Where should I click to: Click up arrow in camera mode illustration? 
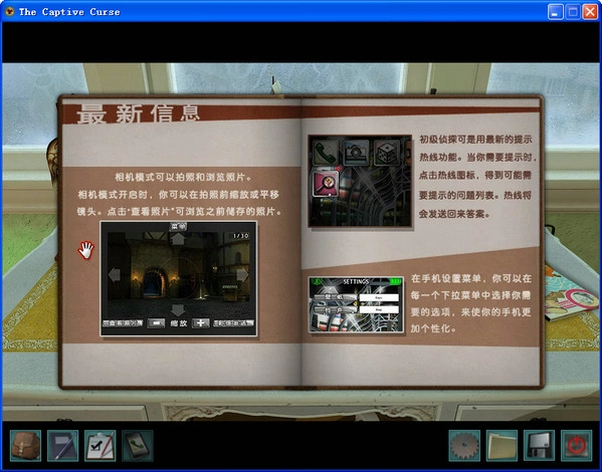177,238
